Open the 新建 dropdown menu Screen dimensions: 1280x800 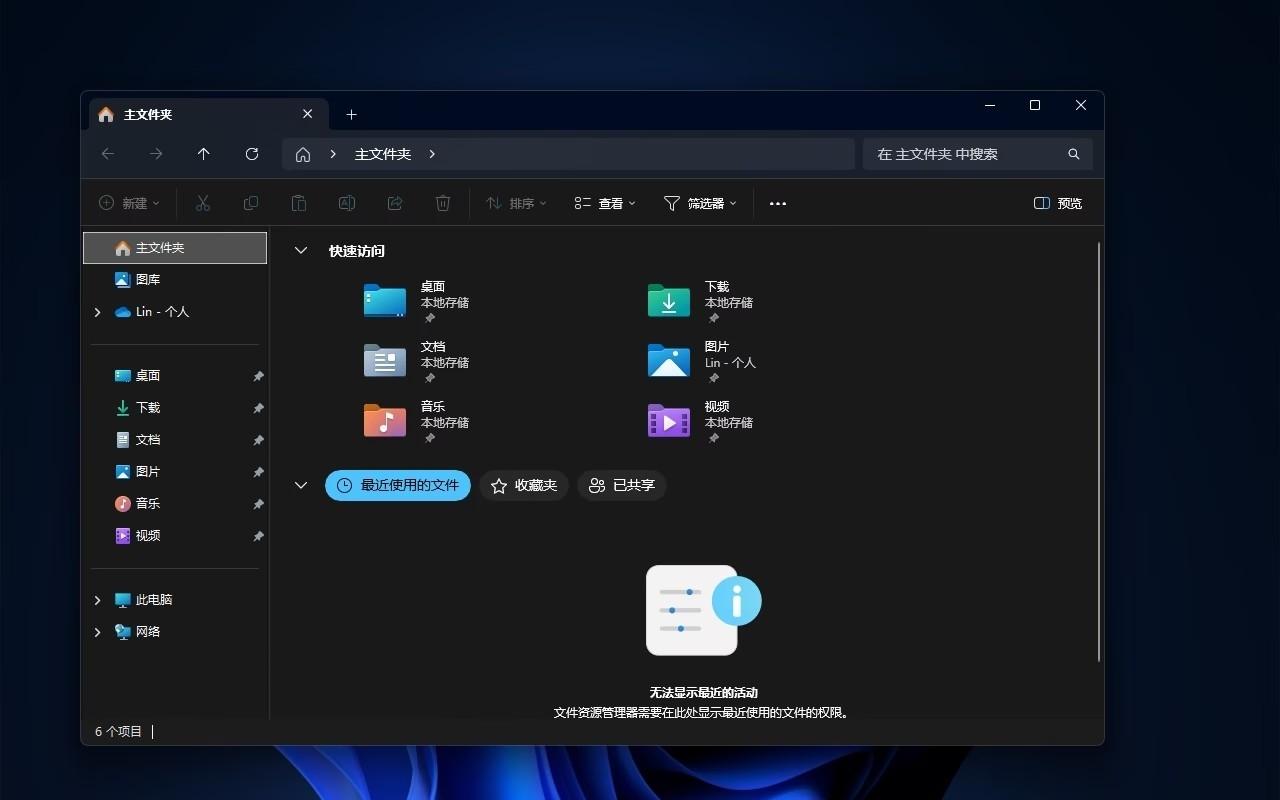(129, 203)
